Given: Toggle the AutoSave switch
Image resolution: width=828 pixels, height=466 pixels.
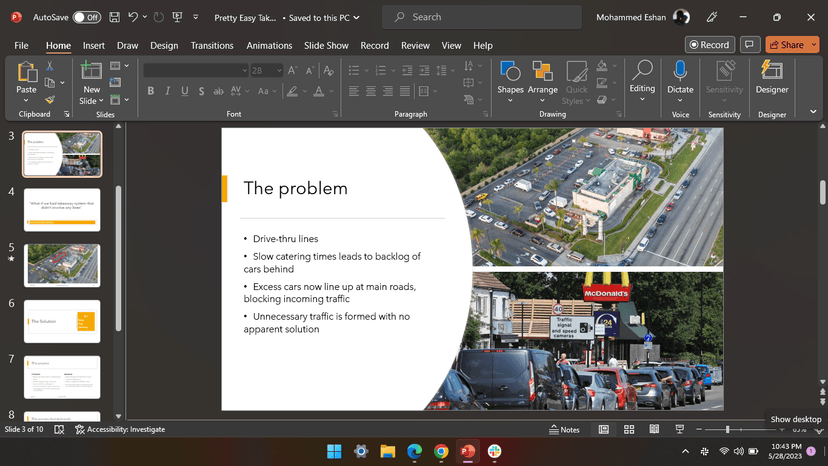Looking at the screenshot, I should coord(86,17).
